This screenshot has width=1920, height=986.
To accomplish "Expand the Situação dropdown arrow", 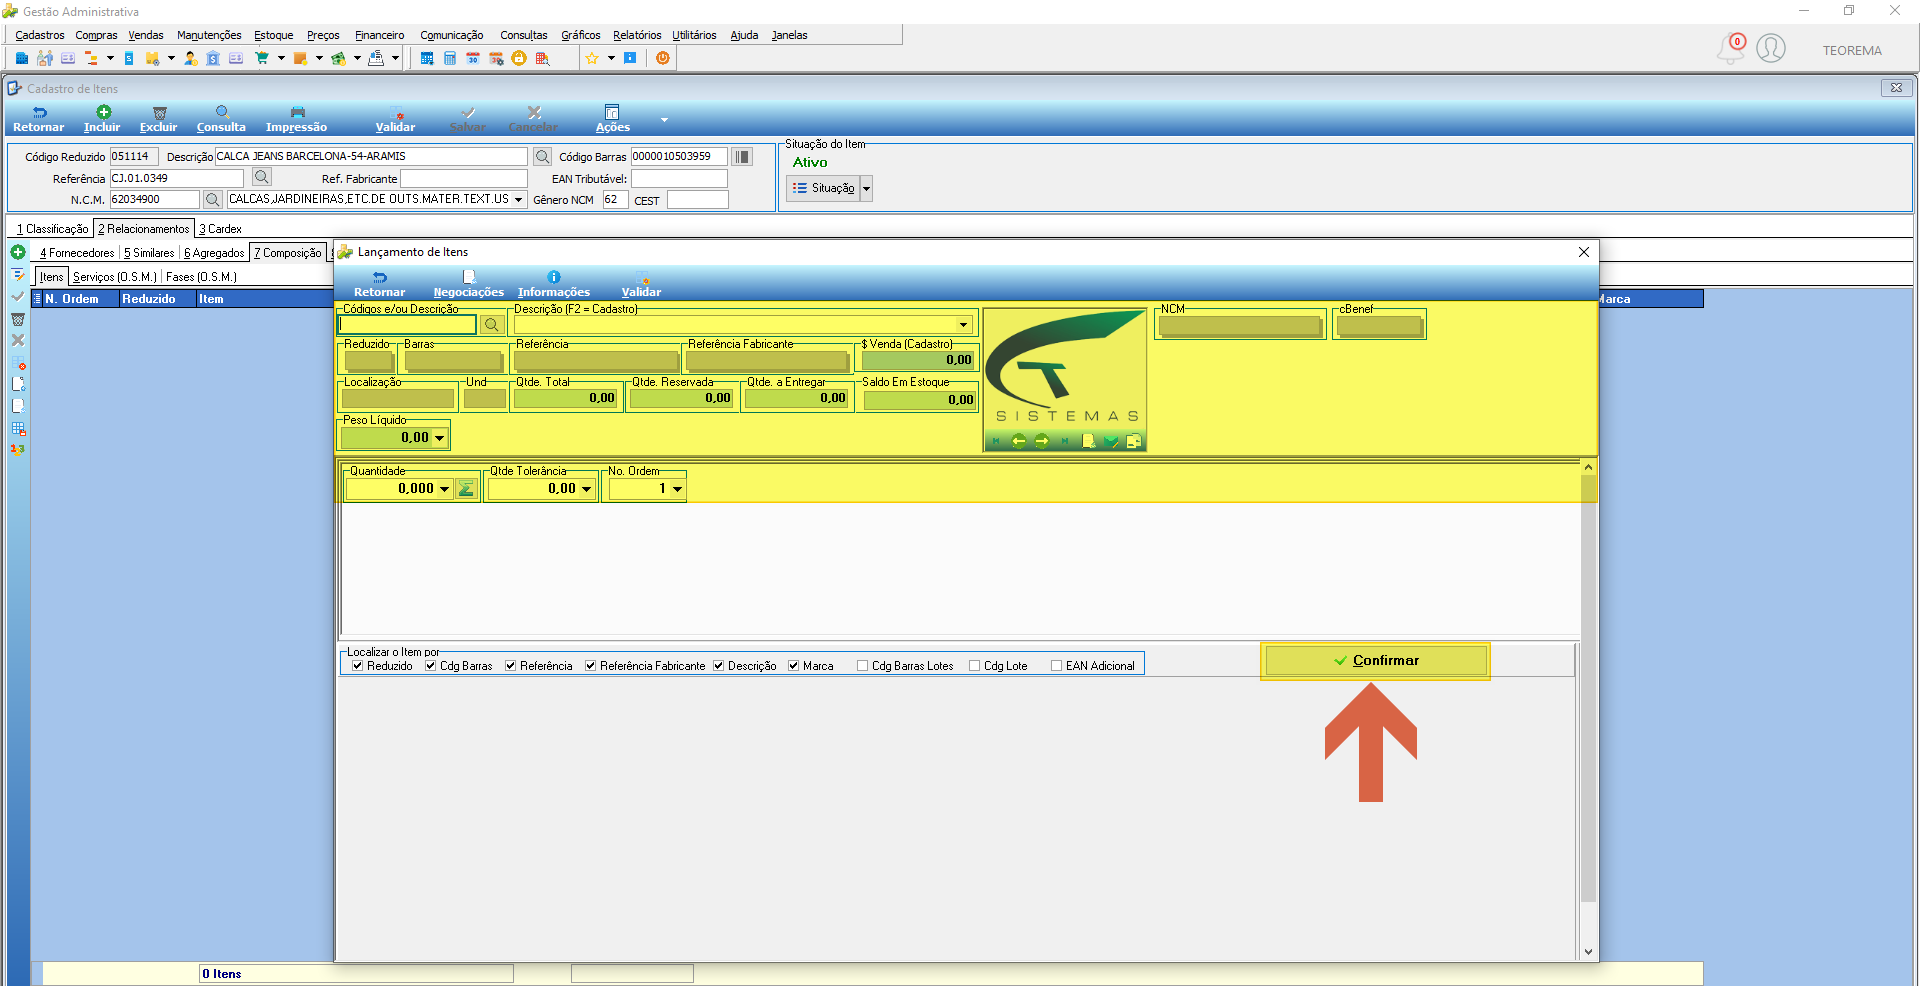I will tap(866, 188).
